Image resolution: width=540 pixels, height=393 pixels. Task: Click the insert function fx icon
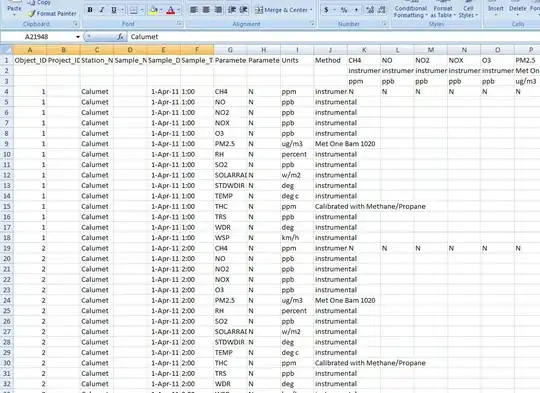(x=120, y=37)
